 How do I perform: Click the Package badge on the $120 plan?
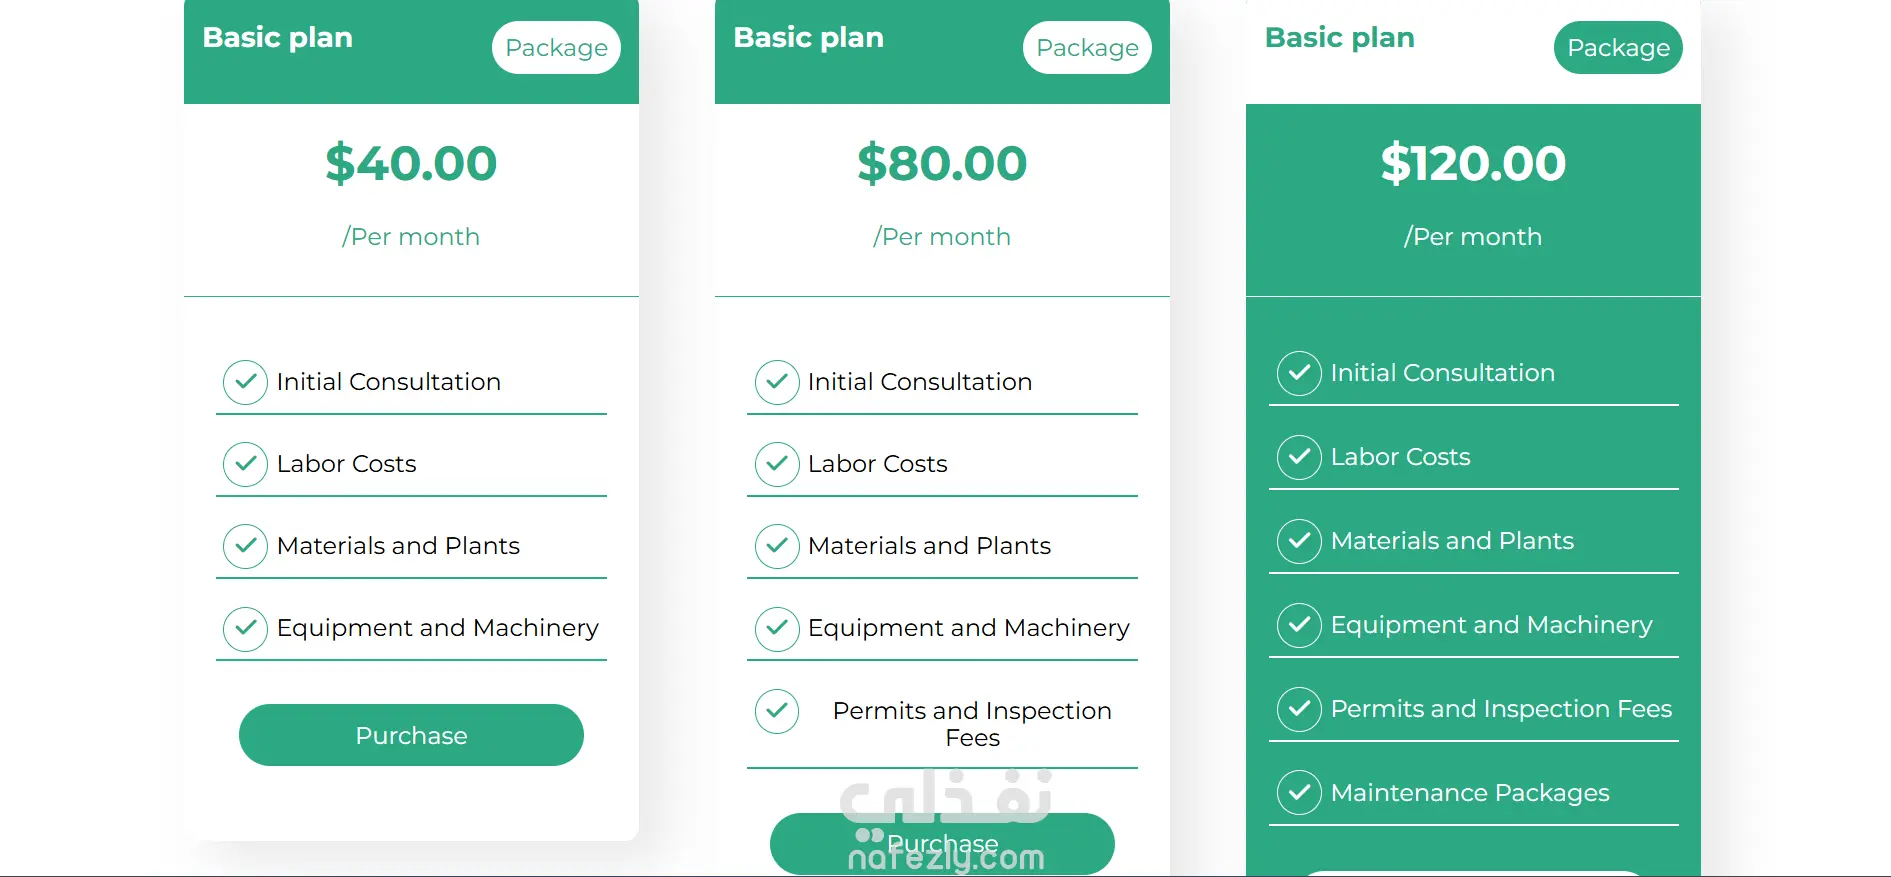pyautogui.click(x=1618, y=48)
